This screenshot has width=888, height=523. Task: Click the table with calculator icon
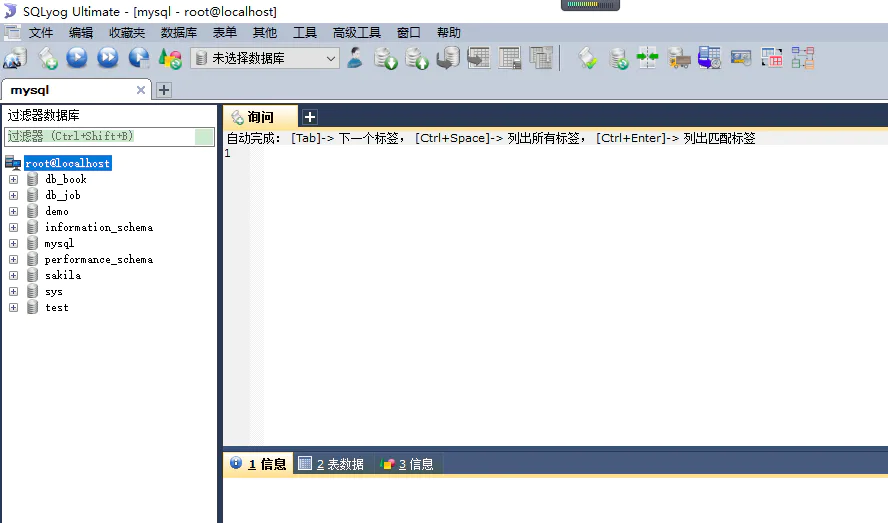pos(510,58)
